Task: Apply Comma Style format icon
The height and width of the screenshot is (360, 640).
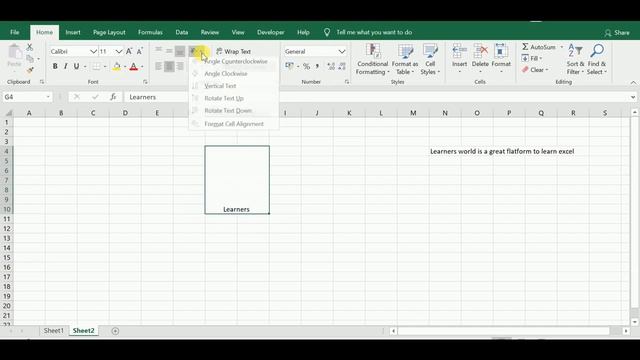Action: click(317, 66)
